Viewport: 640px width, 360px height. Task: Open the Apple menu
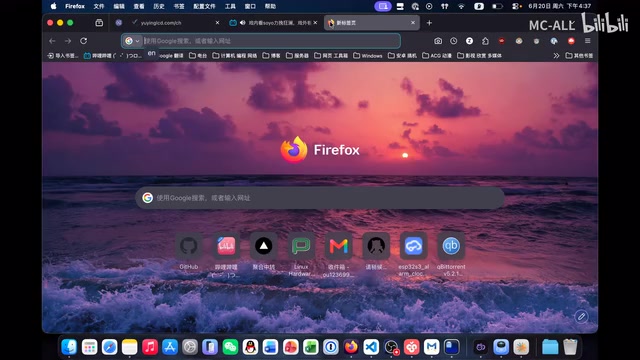(x=53, y=6)
